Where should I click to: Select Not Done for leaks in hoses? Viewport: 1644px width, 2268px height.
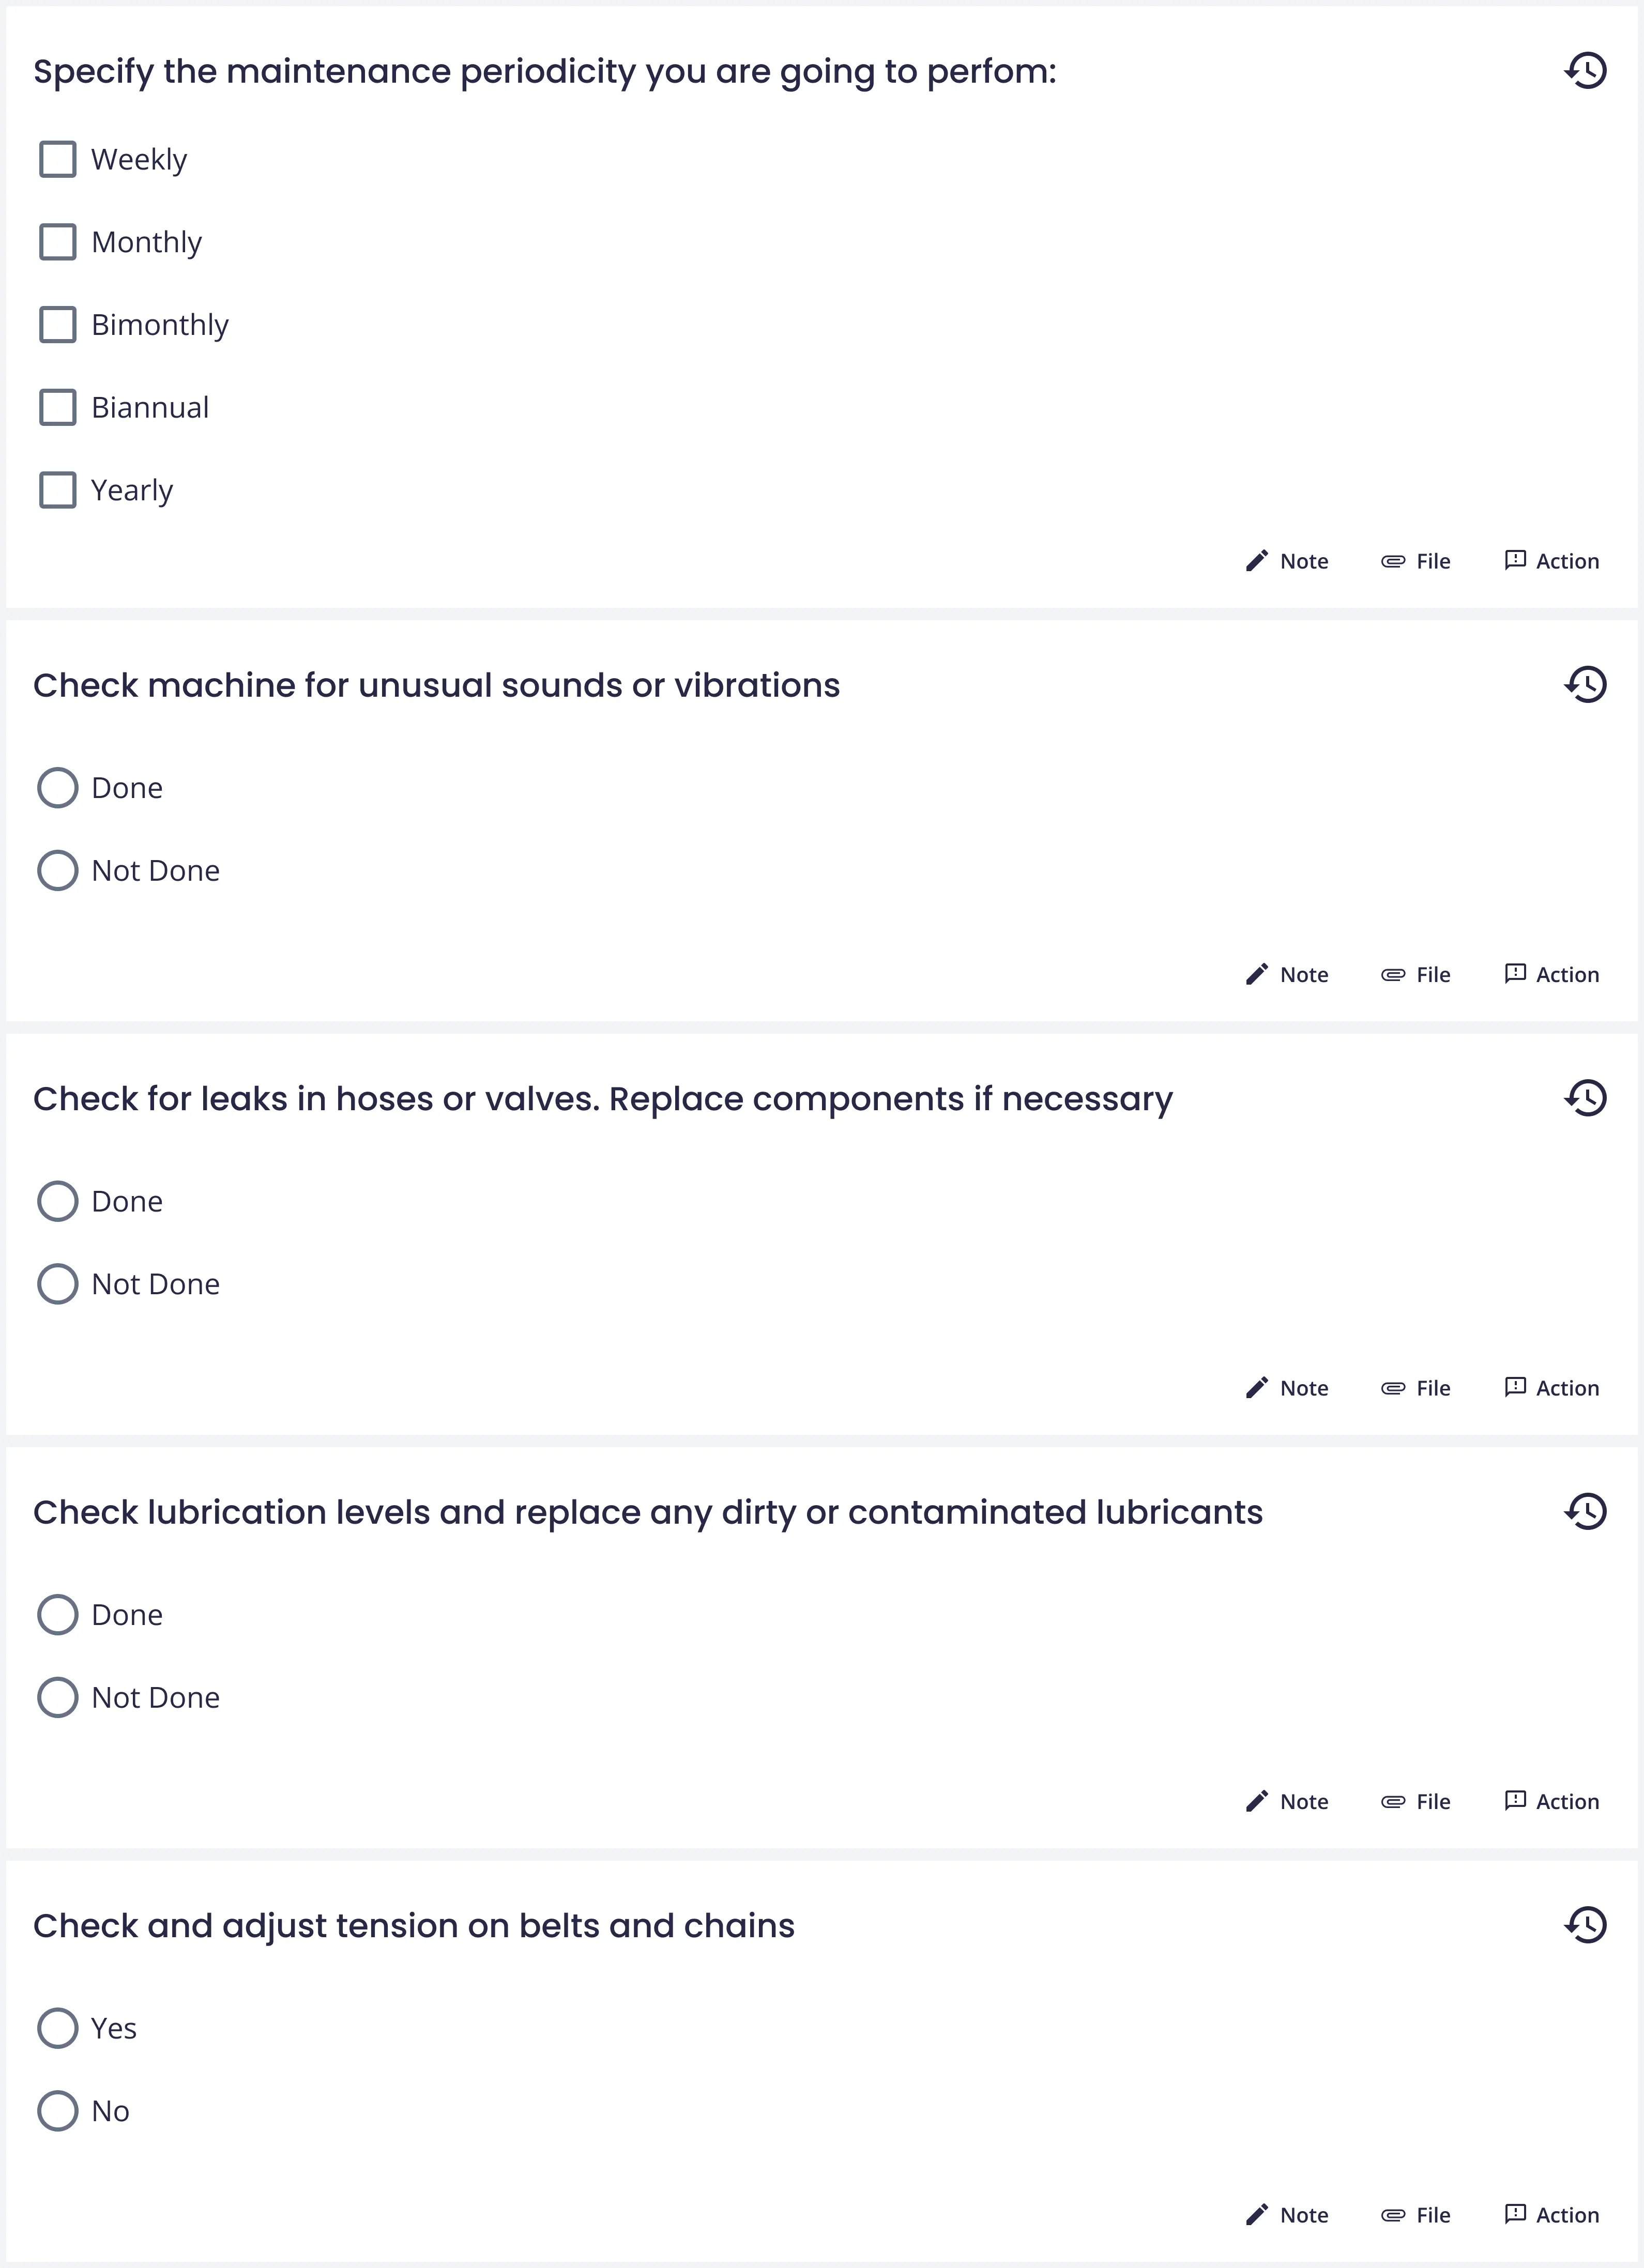tap(58, 1284)
